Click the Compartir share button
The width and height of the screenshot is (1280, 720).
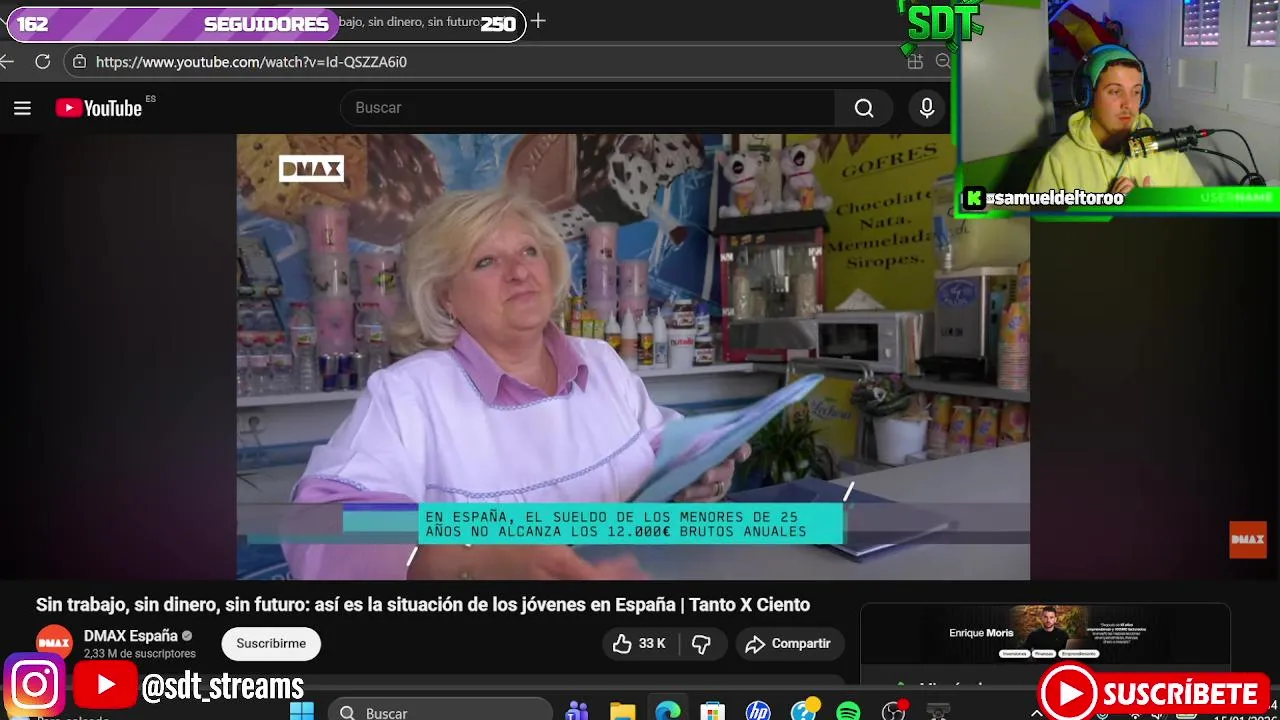[789, 644]
